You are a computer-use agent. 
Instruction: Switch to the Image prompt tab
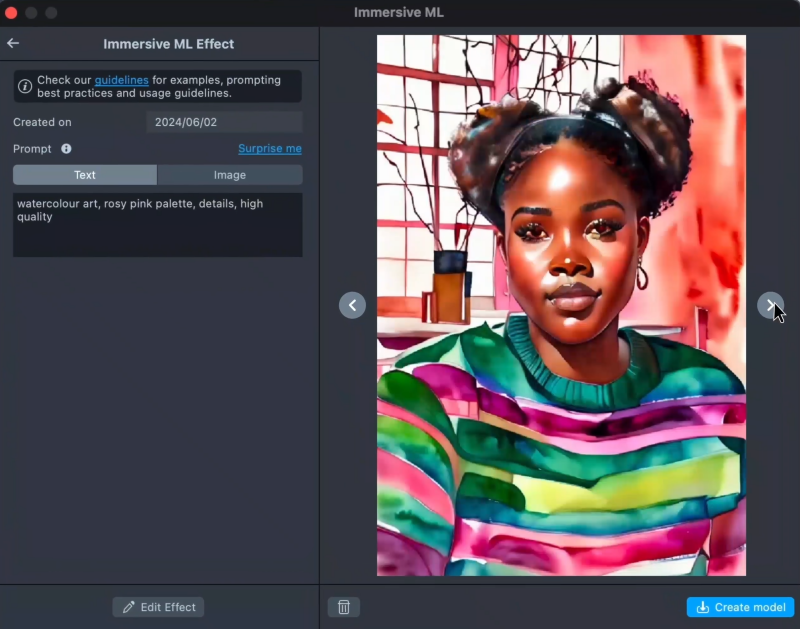pyautogui.click(x=229, y=175)
